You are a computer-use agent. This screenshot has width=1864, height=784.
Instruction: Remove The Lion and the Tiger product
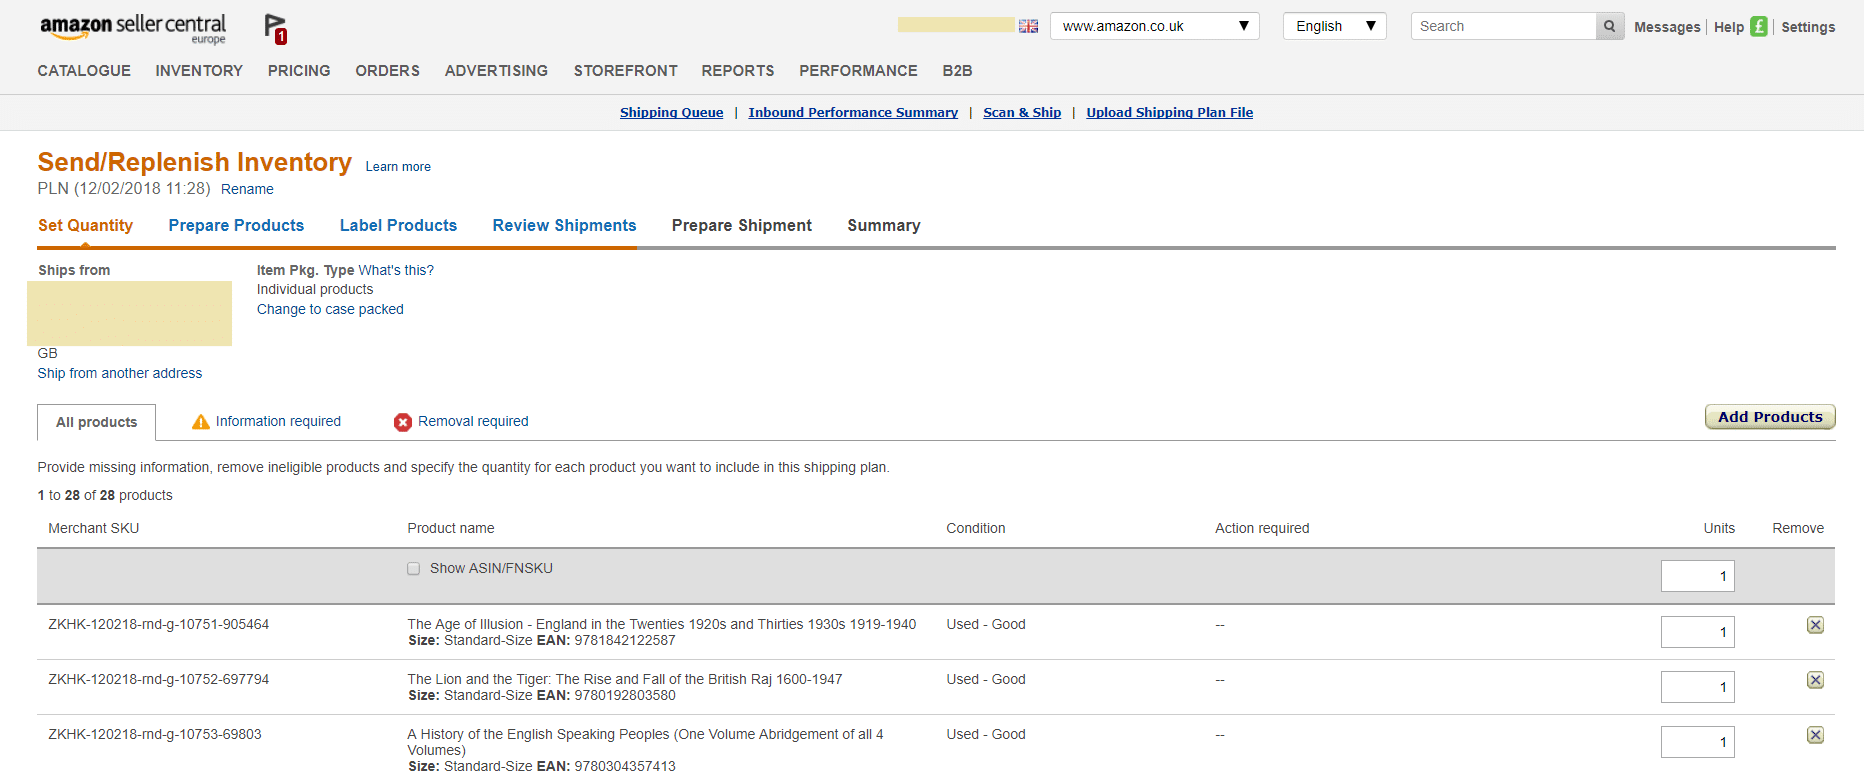1815,680
